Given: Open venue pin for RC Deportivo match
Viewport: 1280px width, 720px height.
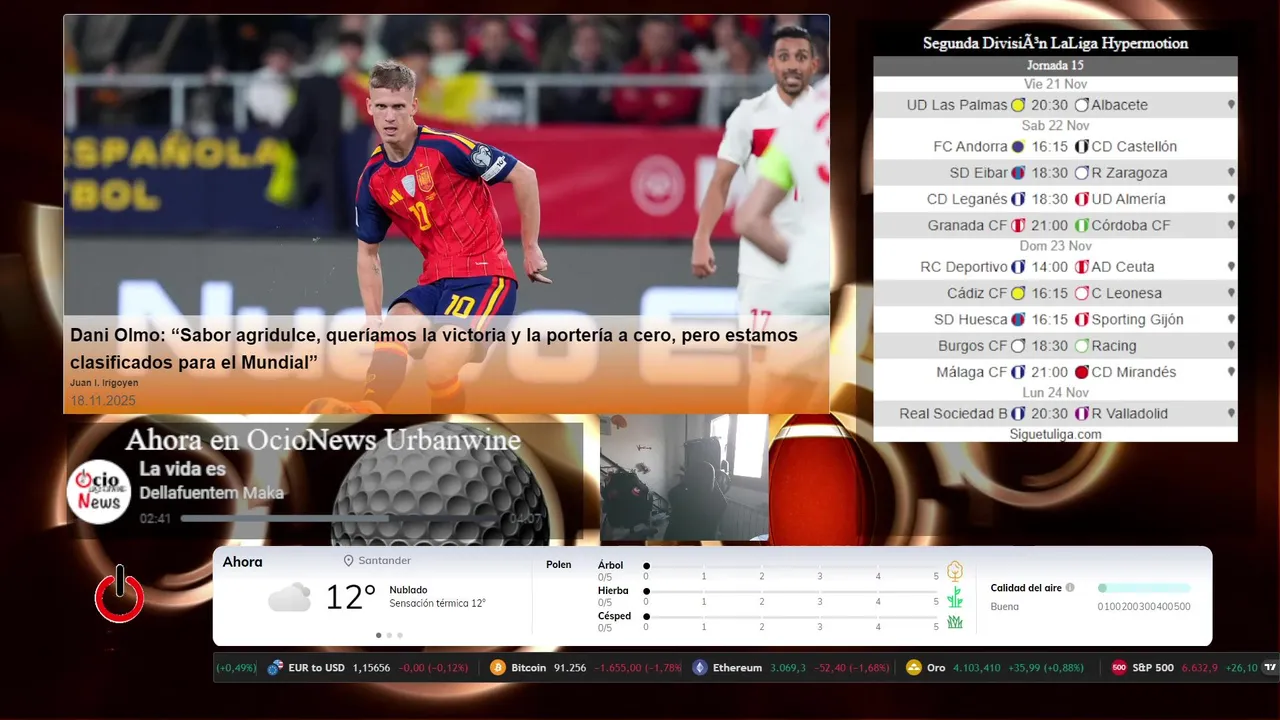Looking at the screenshot, I should point(1231,267).
